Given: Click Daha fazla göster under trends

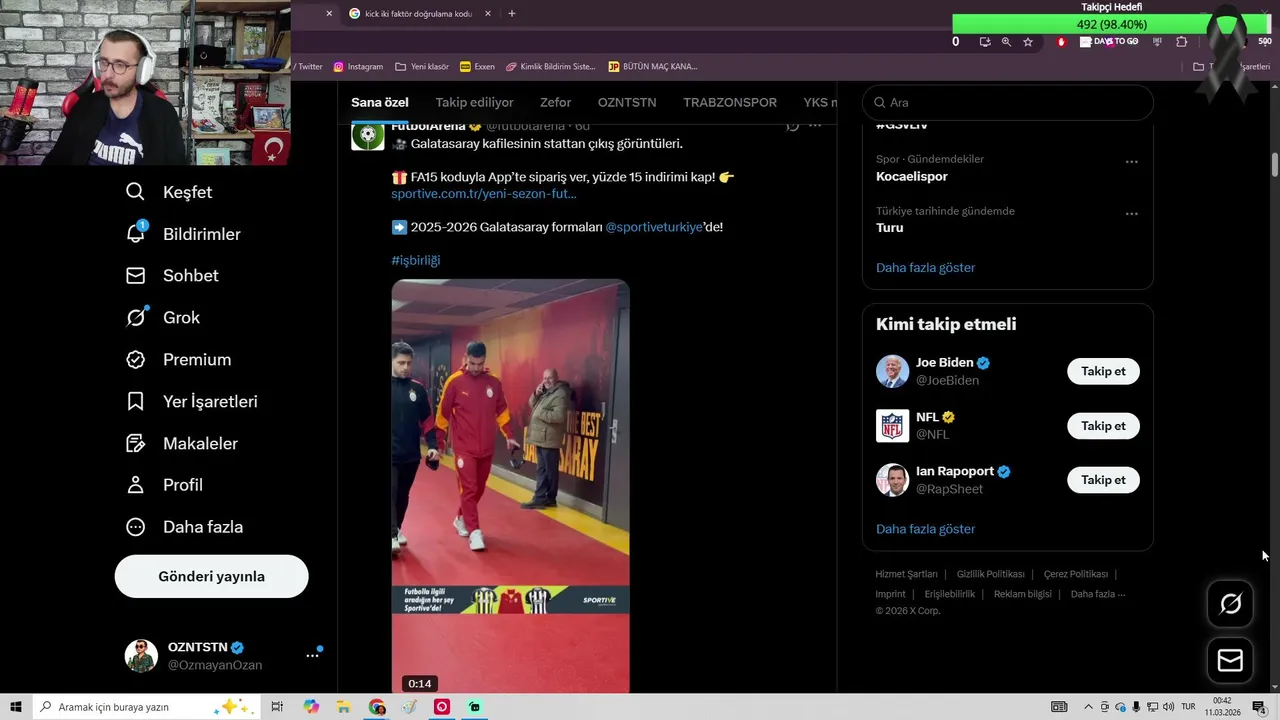Looking at the screenshot, I should click(925, 268).
